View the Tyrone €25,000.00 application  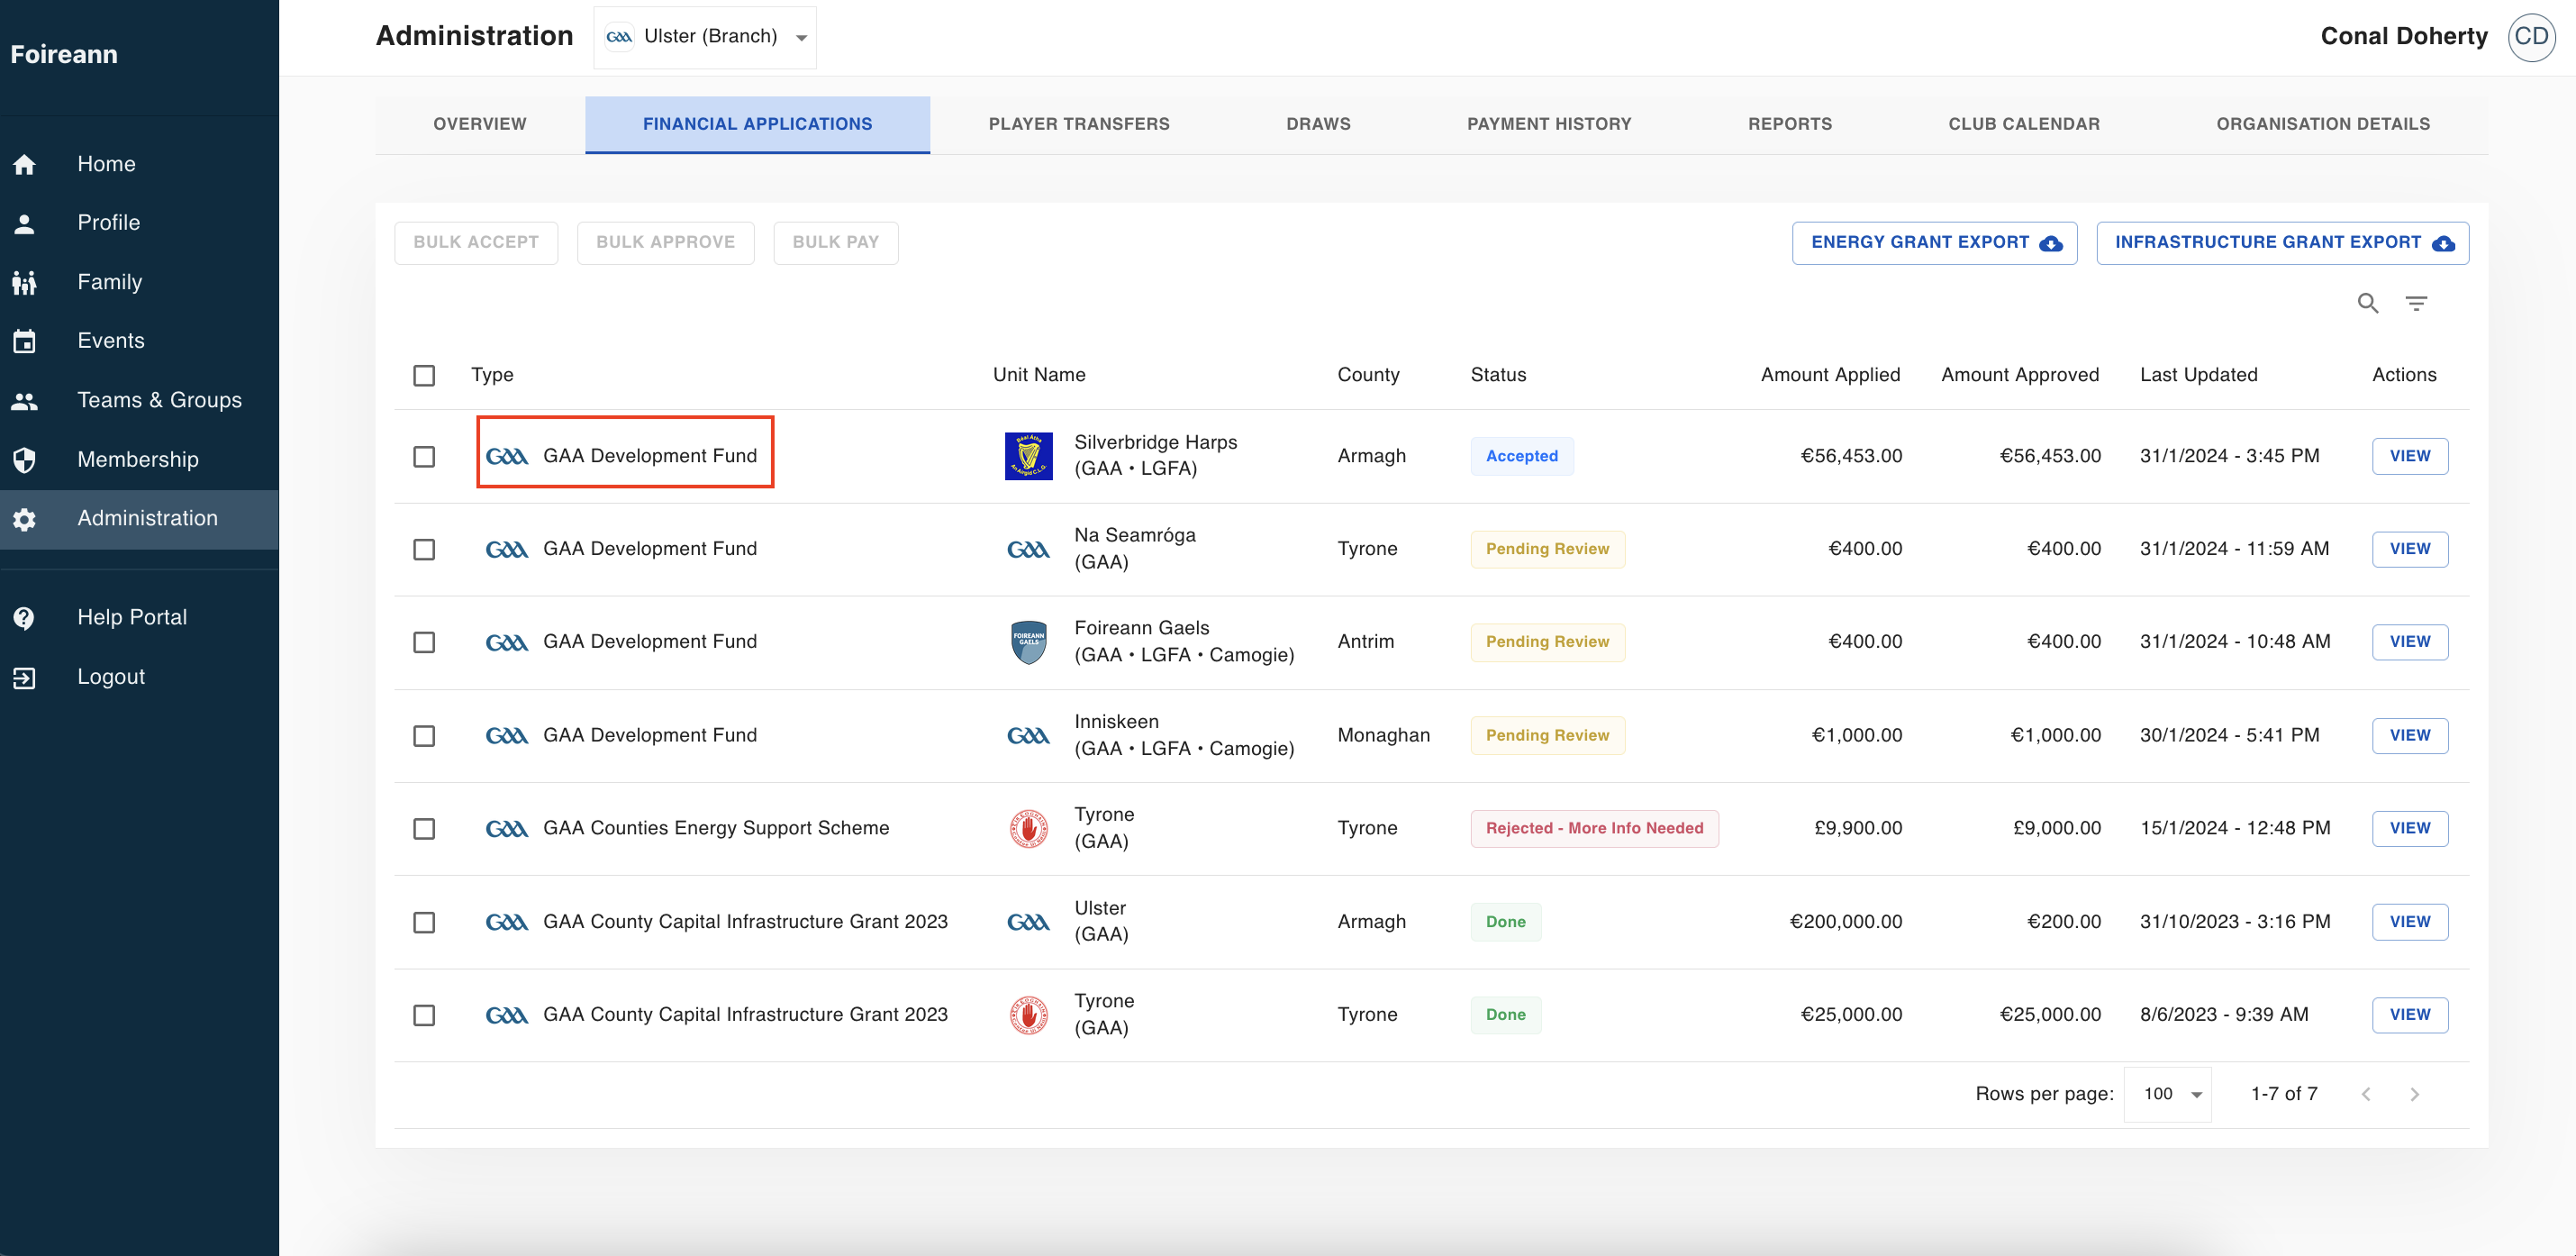tap(2410, 1015)
